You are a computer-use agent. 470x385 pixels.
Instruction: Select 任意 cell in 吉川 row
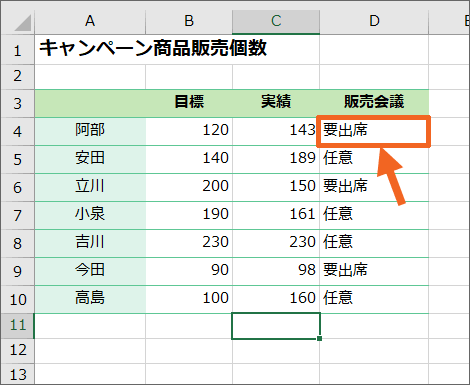tap(374, 243)
